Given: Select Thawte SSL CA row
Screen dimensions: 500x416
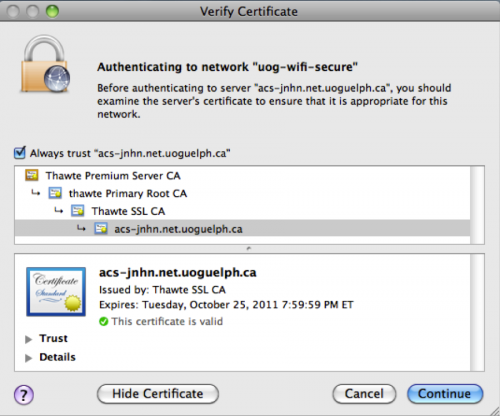Looking at the screenshot, I should (242, 211).
